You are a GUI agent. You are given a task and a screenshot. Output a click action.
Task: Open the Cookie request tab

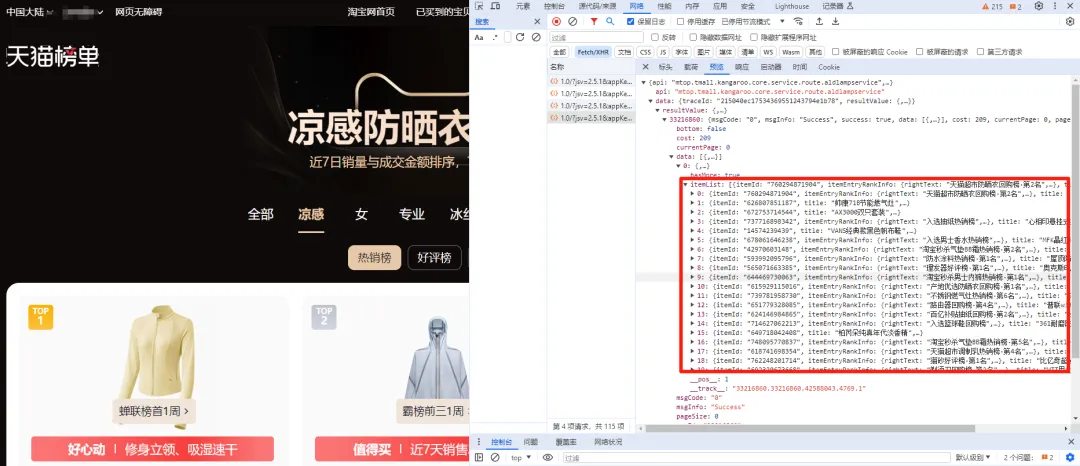click(829, 67)
